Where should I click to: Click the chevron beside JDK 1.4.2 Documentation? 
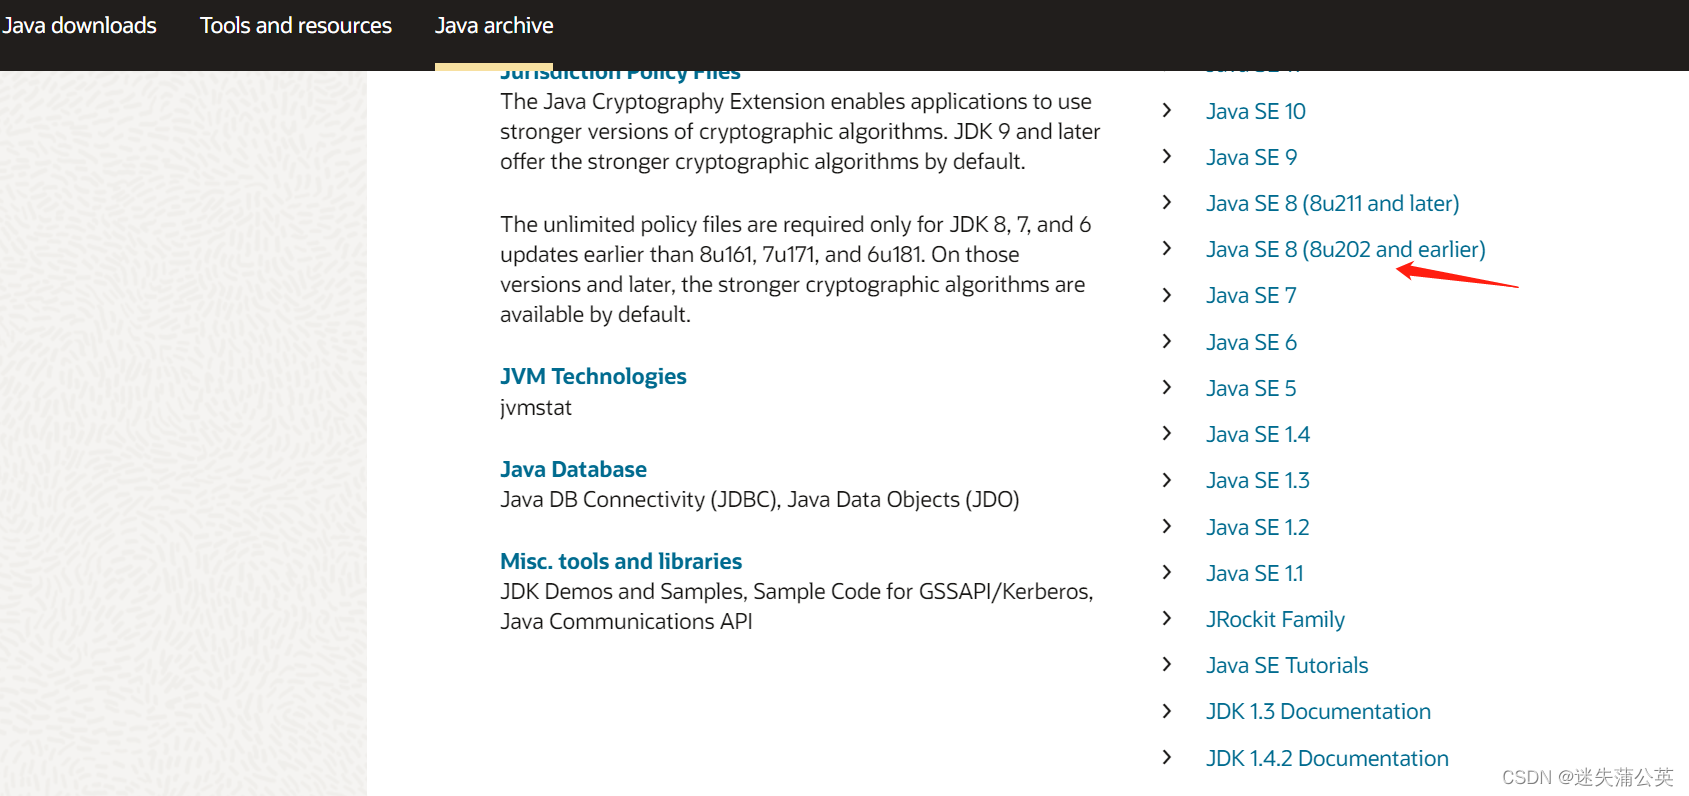(x=1166, y=757)
